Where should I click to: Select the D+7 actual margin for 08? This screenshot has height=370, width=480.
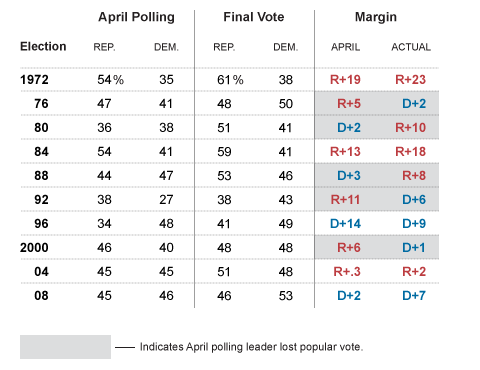click(414, 296)
